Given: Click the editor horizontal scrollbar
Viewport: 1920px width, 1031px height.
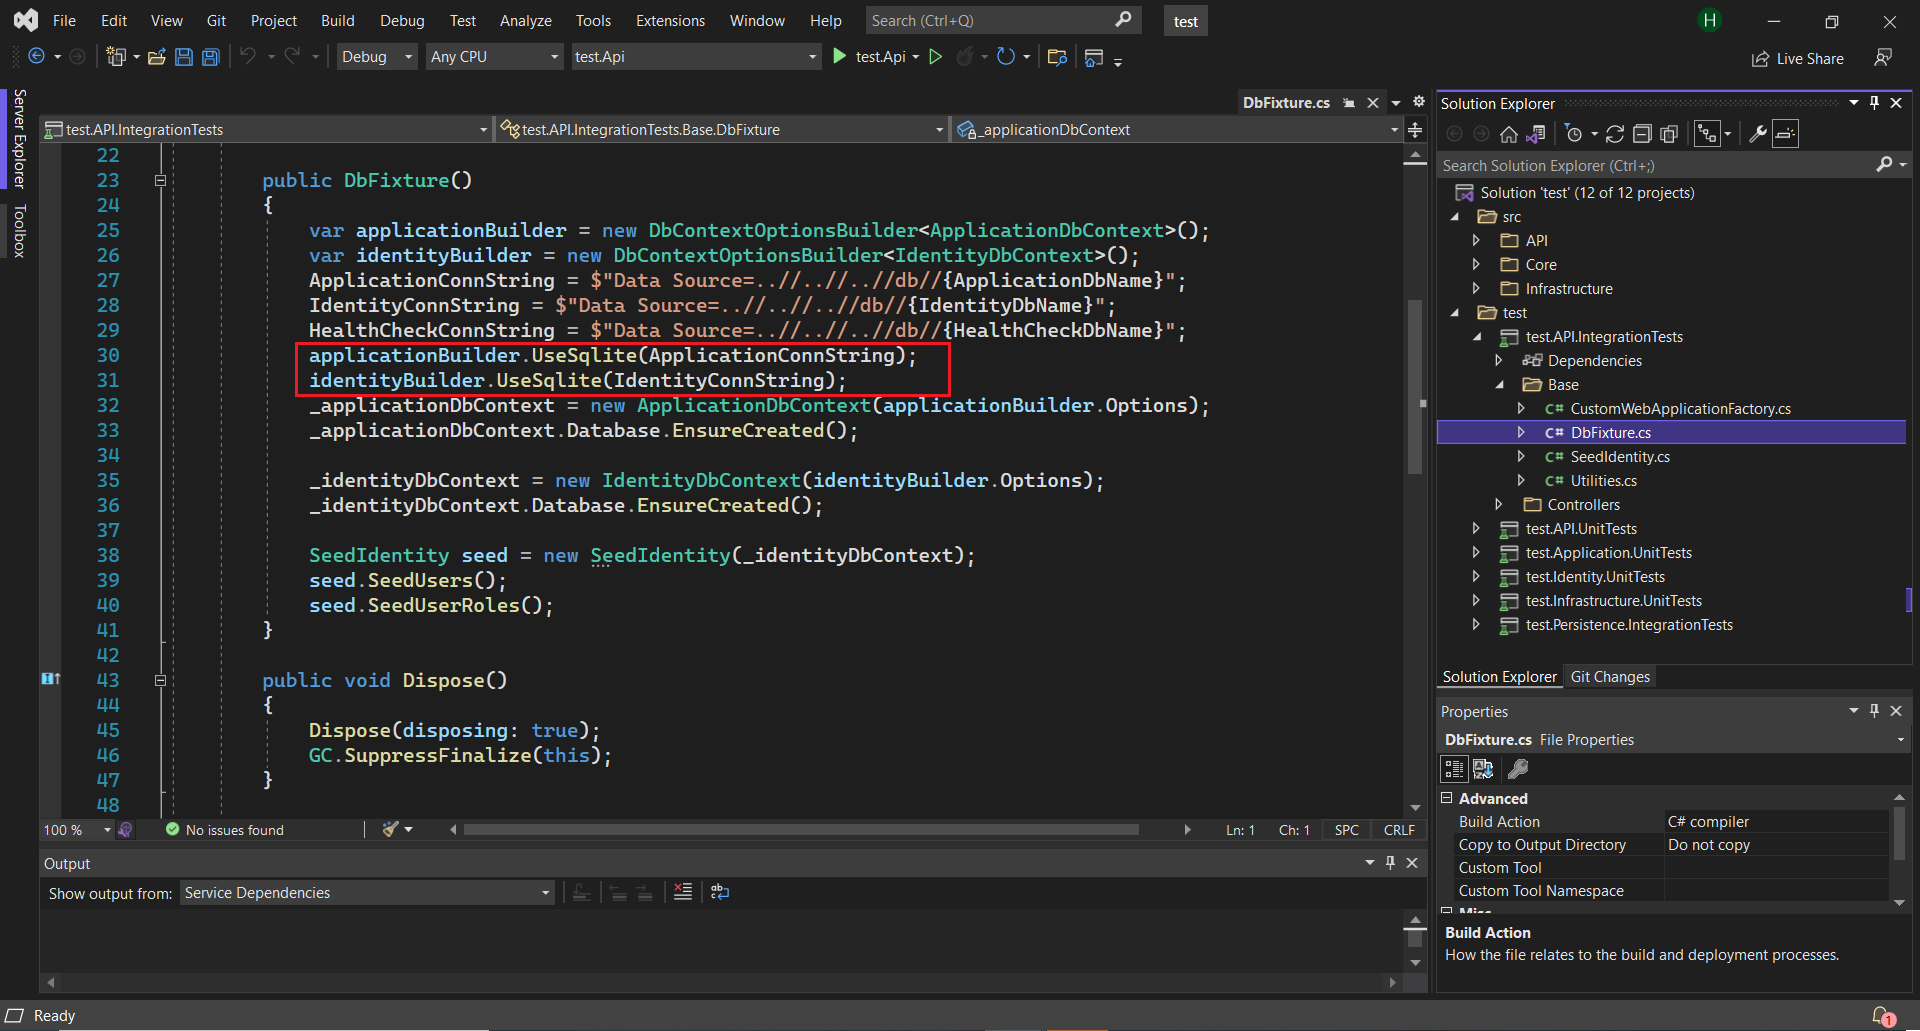Looking at the screenshot, I should point(801,830).
